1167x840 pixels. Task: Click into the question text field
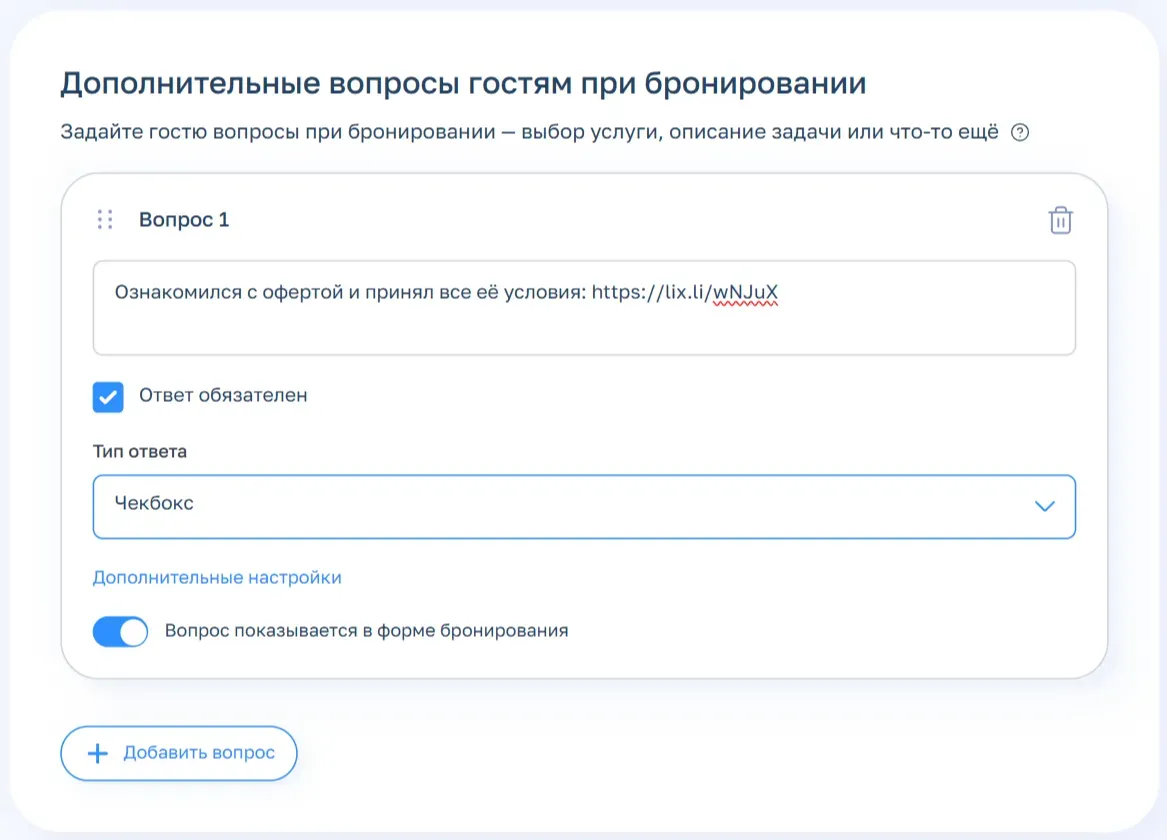point(584,308)
